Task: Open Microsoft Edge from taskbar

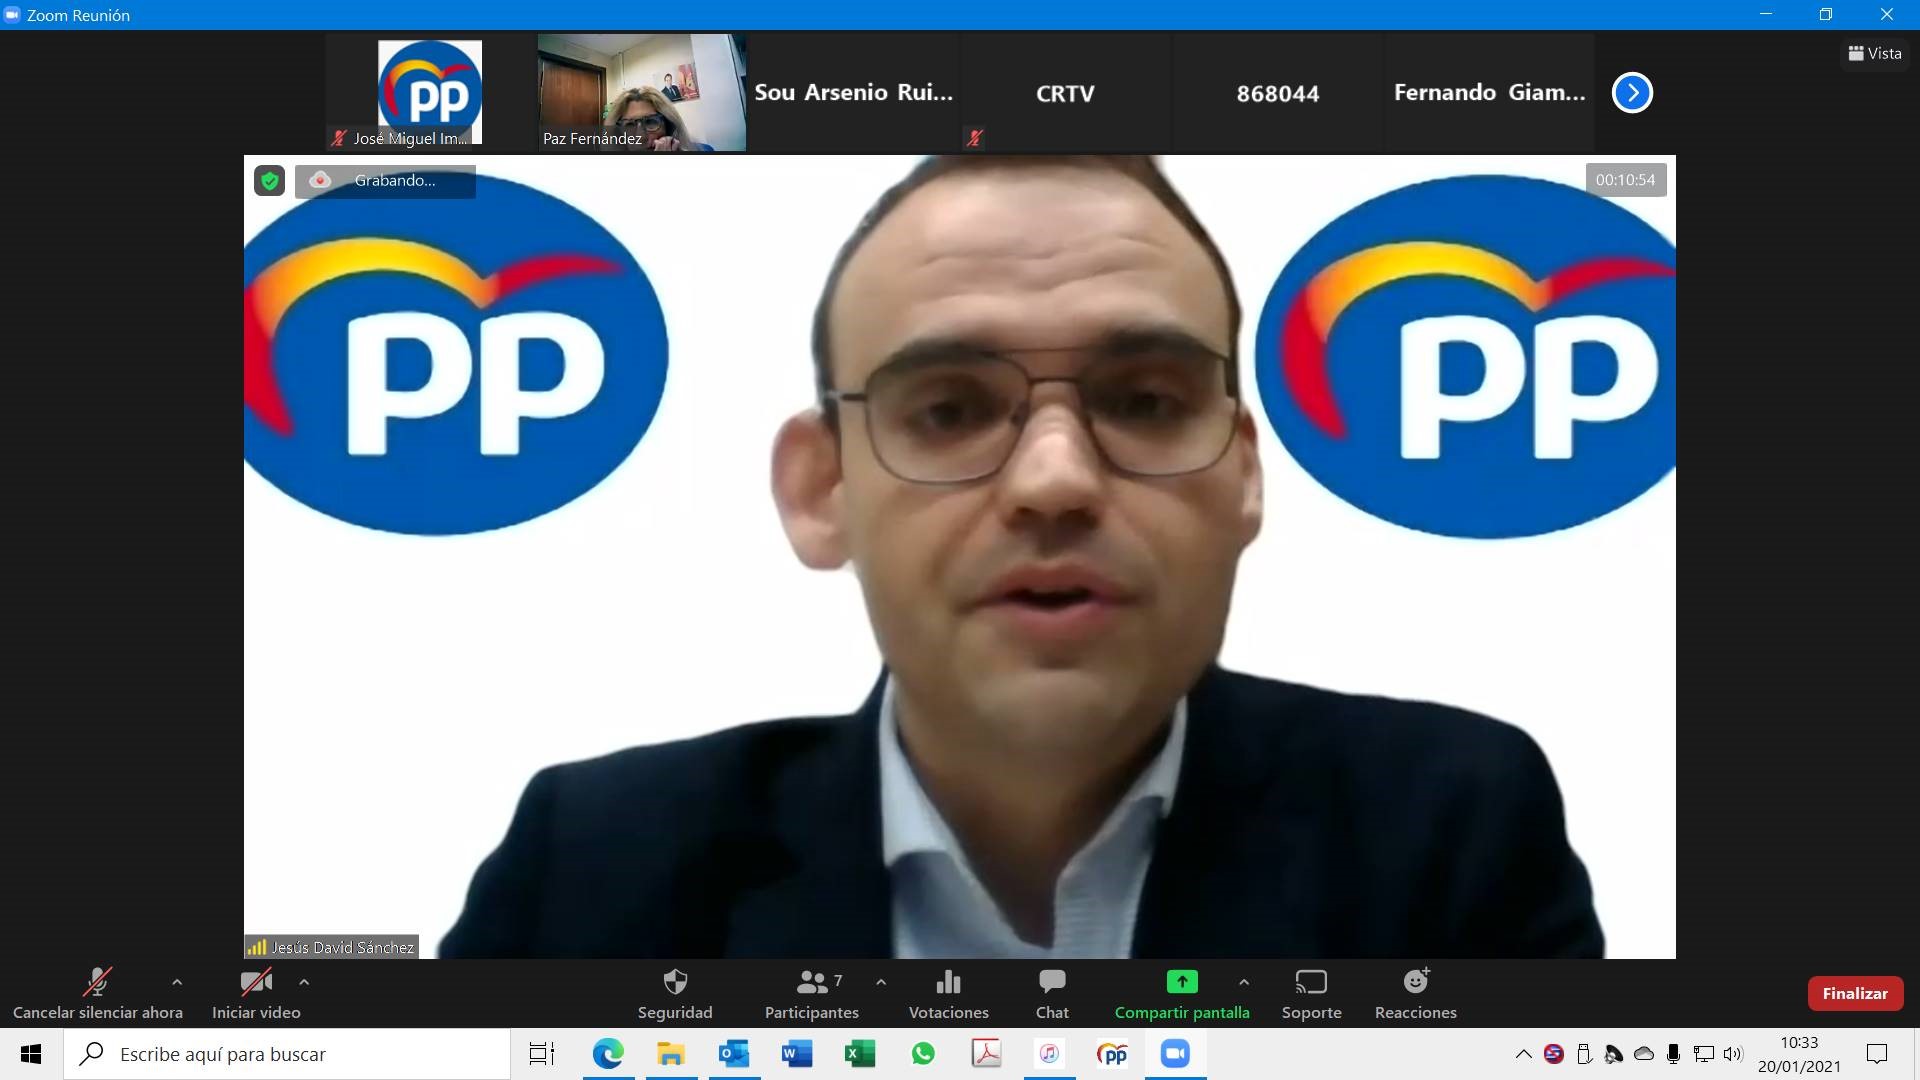Action: pos(608,1054)
